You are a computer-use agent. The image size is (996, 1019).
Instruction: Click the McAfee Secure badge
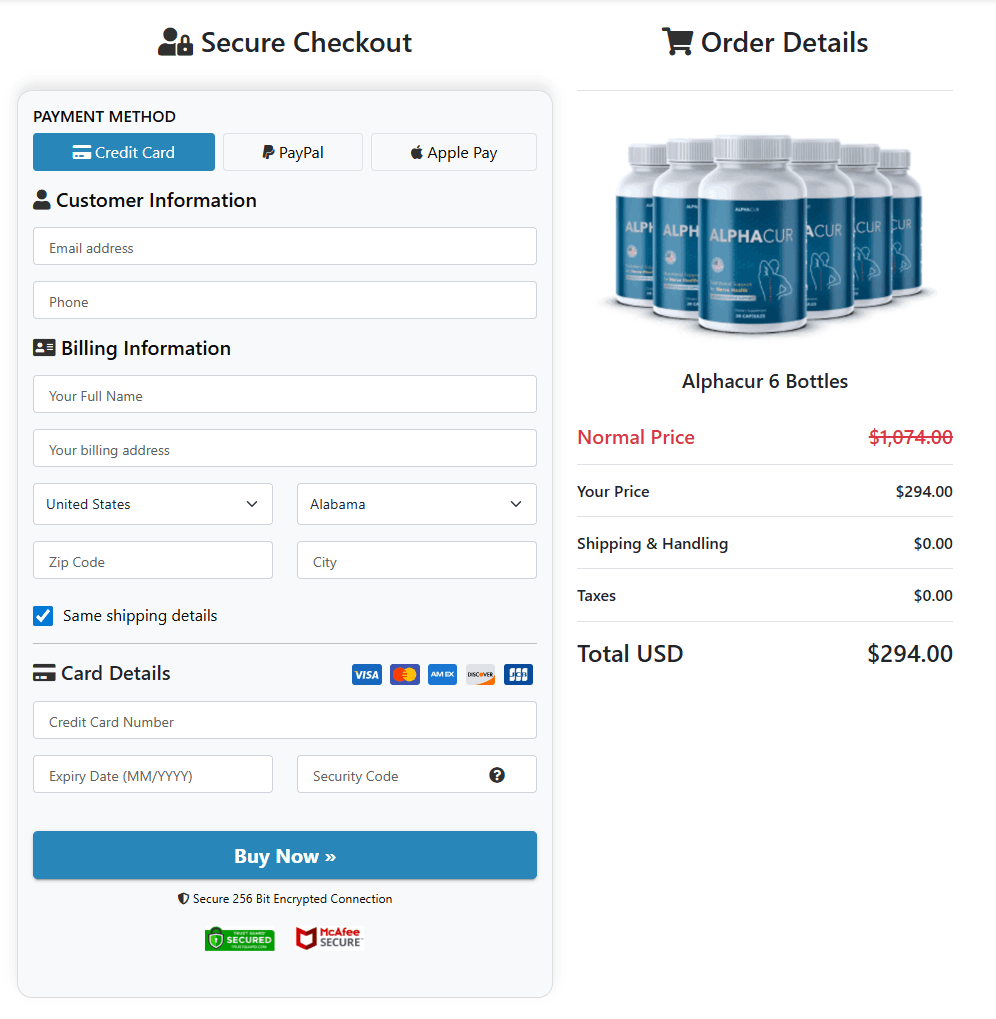tap(329, 938)
